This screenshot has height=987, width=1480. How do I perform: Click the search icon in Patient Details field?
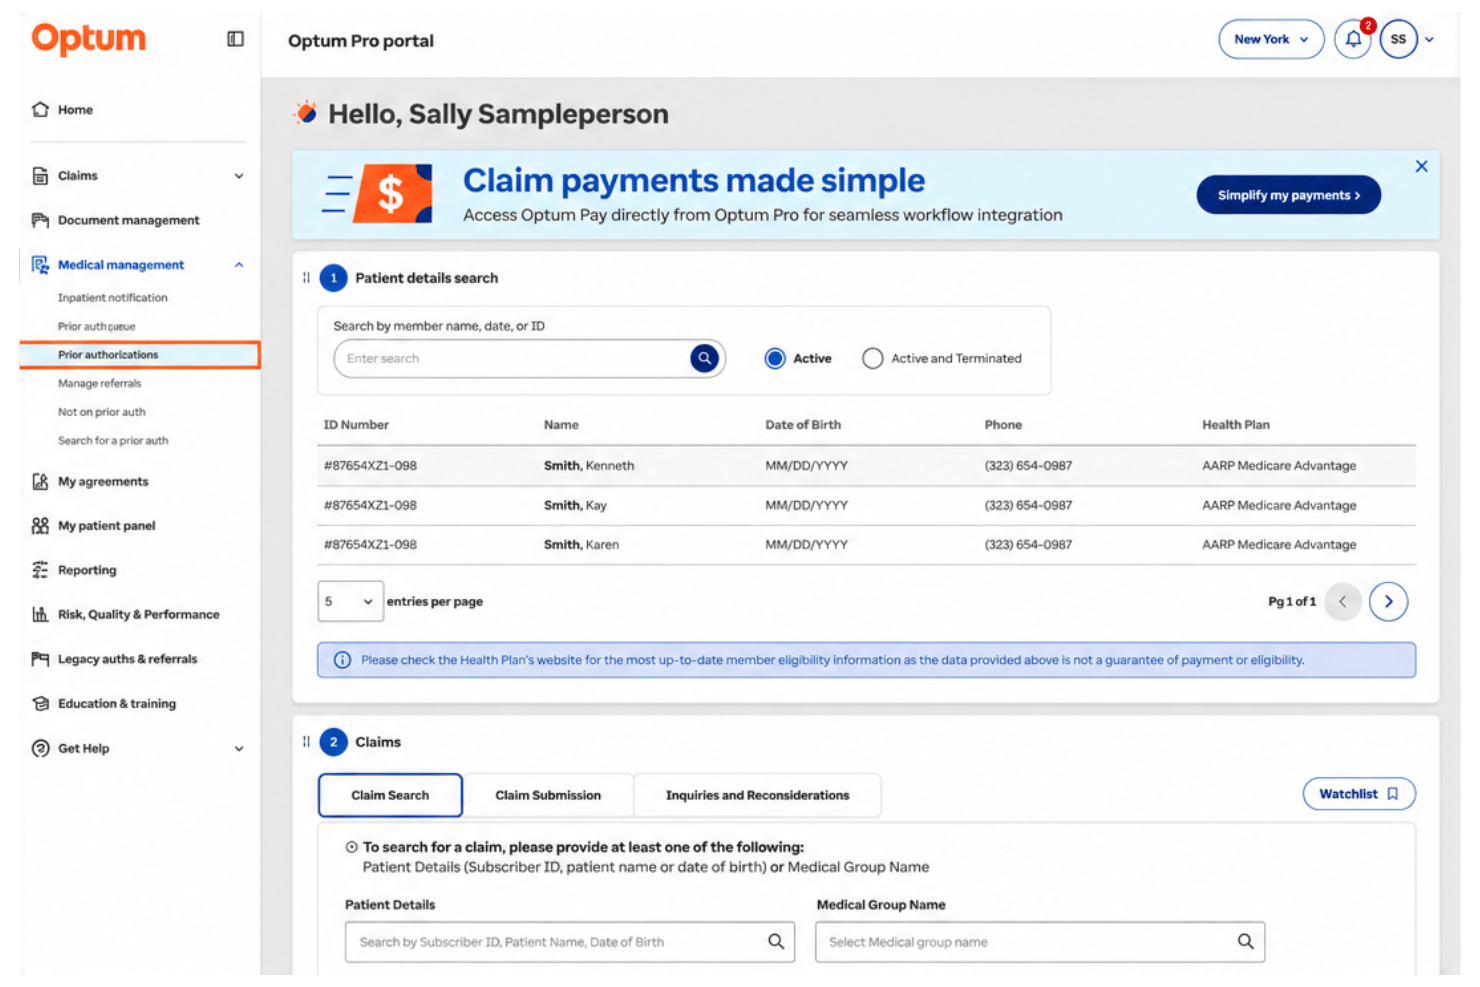[776, 942]
